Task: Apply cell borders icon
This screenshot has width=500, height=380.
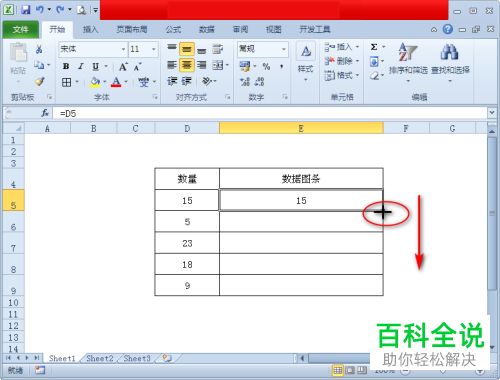Action: (x=67, y=82)
